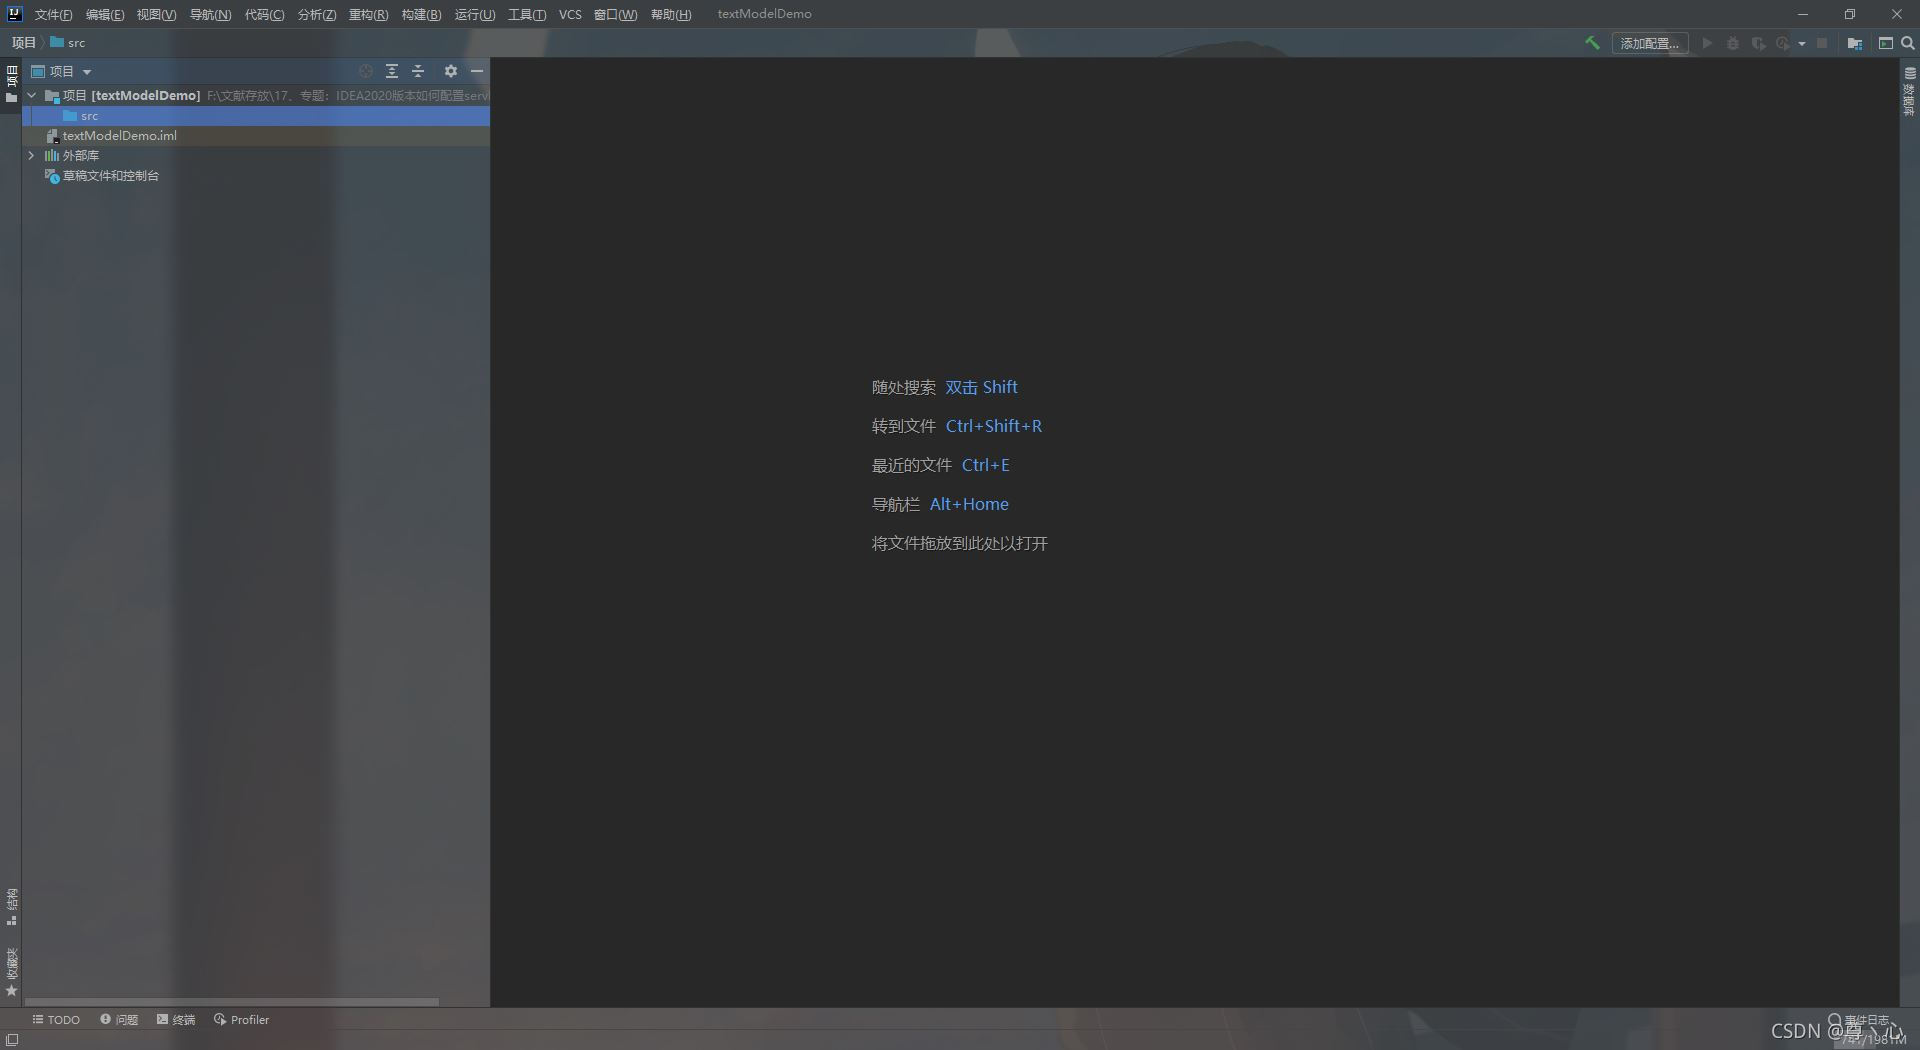The width and height of the screenshot is (1920, 1050).
Task: Click the Ctrl+E shortcut hint
Action: tap(986, 465)
